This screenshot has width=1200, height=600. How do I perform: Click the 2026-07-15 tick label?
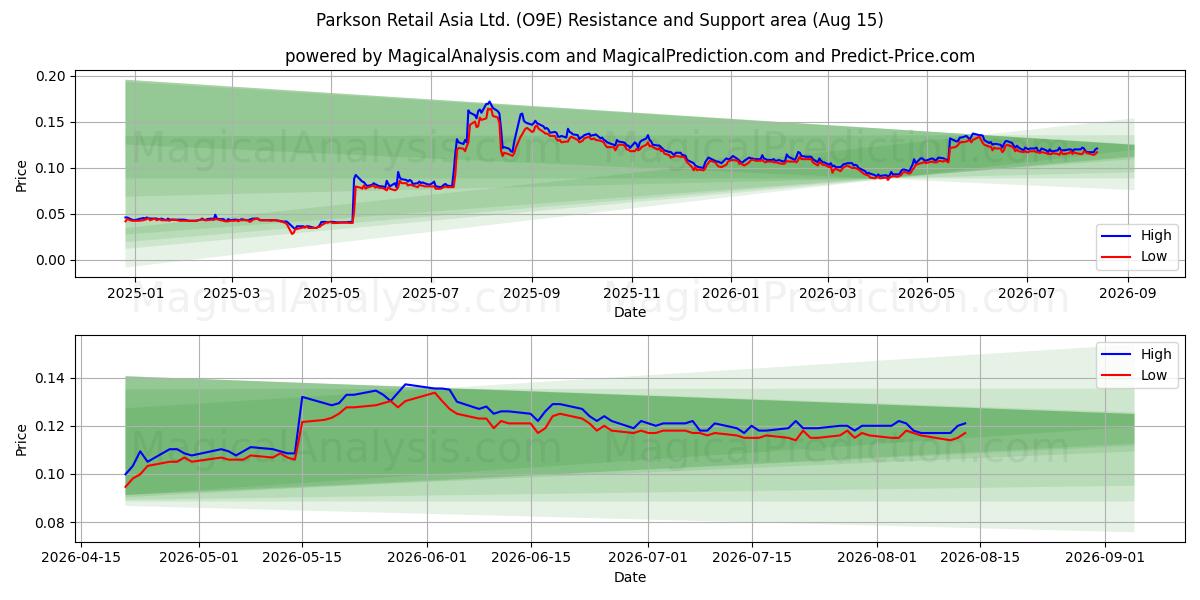[754, 558]
